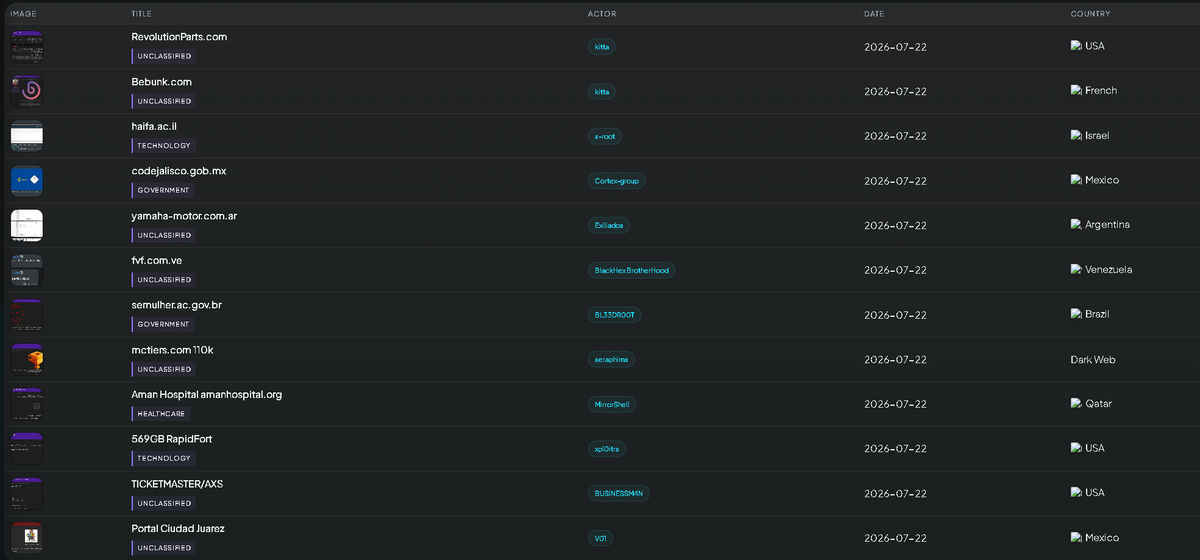The width and height of the screenshot is (1200, 560).
Task: Click the USA flag icon for 569GB RapidFort
Action: click(1076, 448)
